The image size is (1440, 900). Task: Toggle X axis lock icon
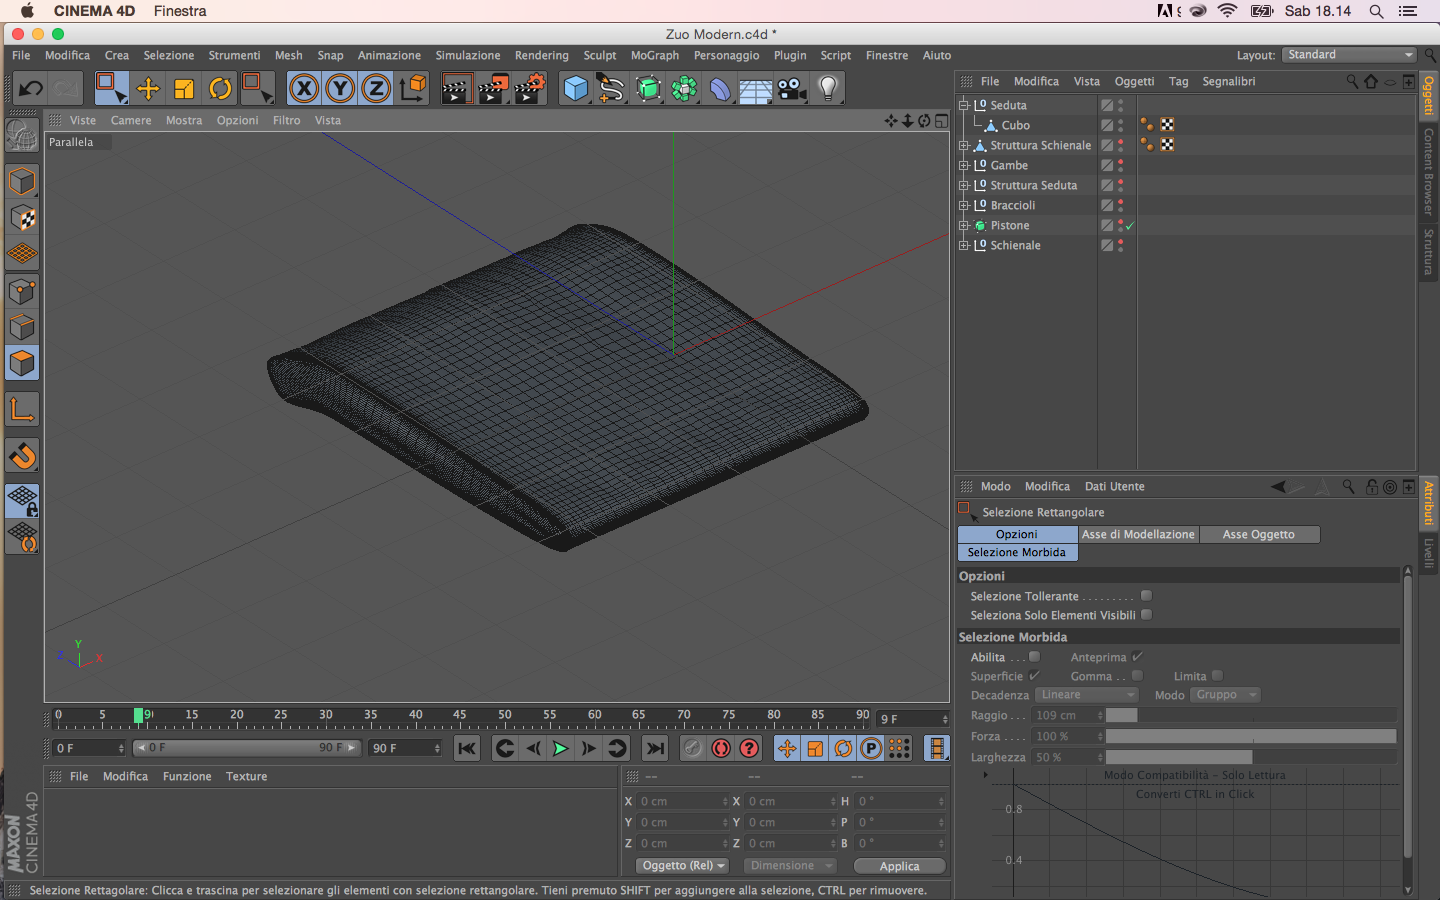304,89
